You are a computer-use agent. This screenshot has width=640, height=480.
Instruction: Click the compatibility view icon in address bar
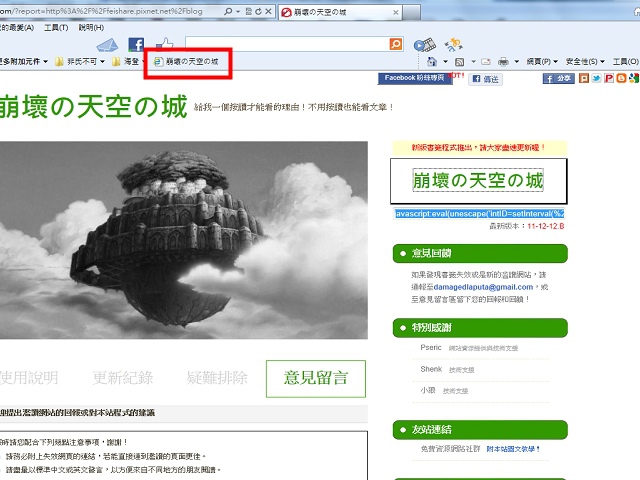249,12
